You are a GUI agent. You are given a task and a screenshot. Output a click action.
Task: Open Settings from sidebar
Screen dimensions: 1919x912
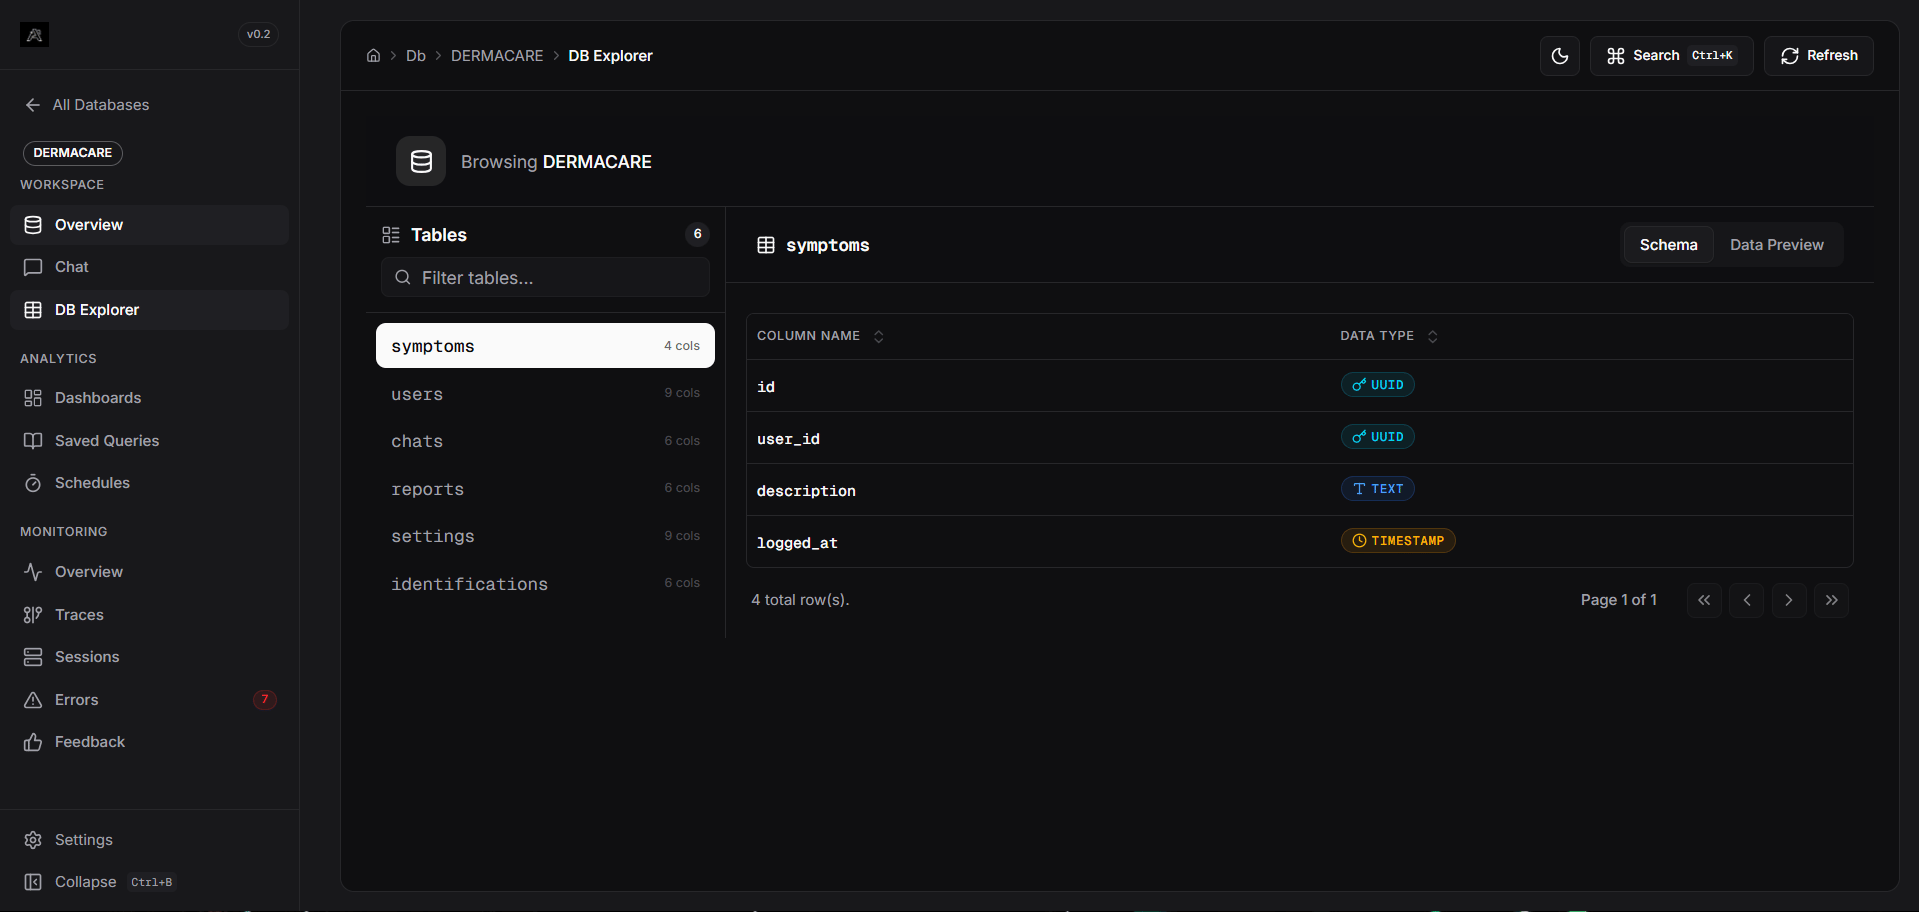[x=150, y=840]
